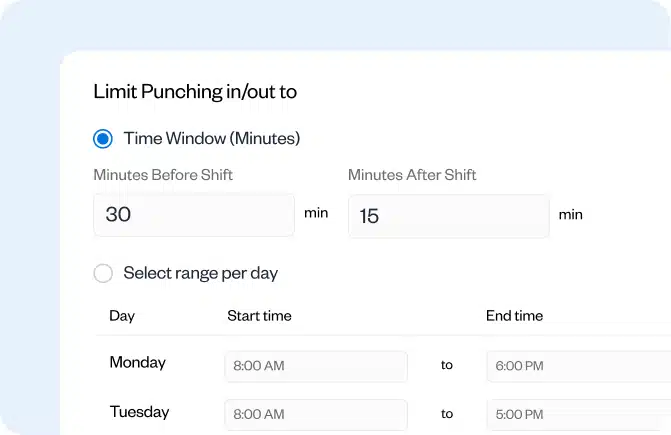Image resolution: width=671 pixels, height=435 pixels.
Task: Click the Time Window (Minutes) label text
Action: tap(212, 139)
